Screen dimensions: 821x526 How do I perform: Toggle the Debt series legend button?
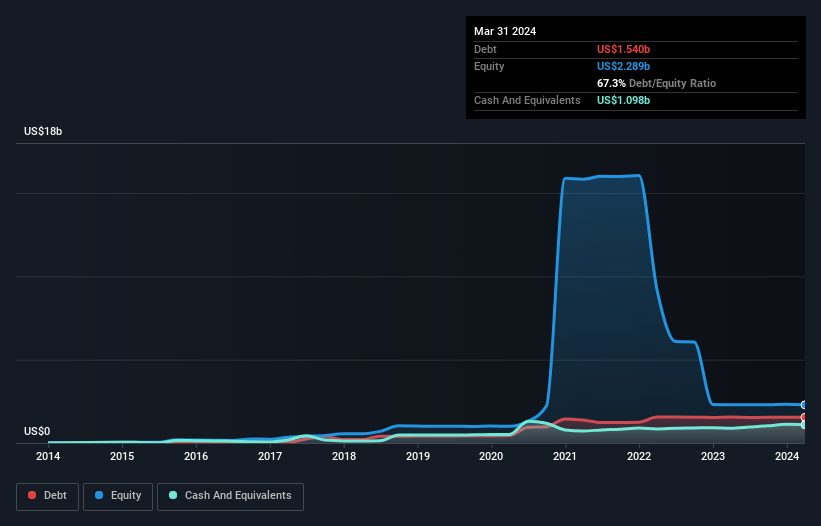tap(47, 496)
